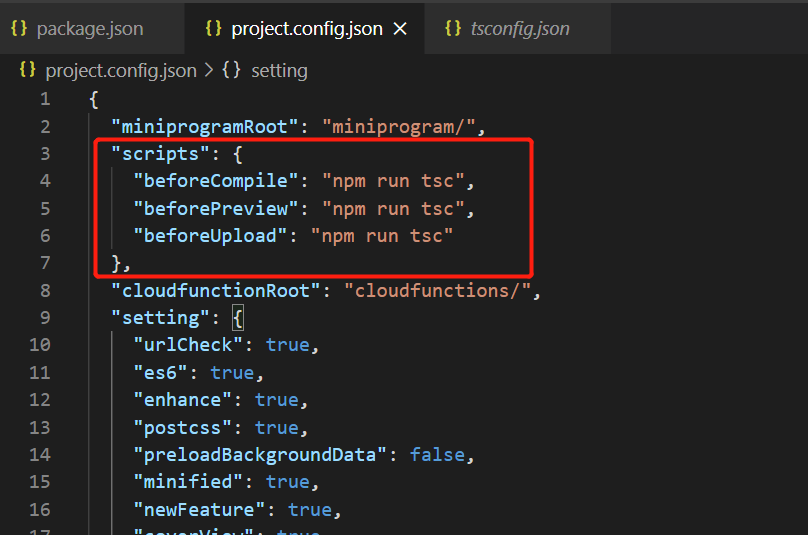Click the false value of preloadBackgroundData
The image size is (808, 535).
point(437,455)
